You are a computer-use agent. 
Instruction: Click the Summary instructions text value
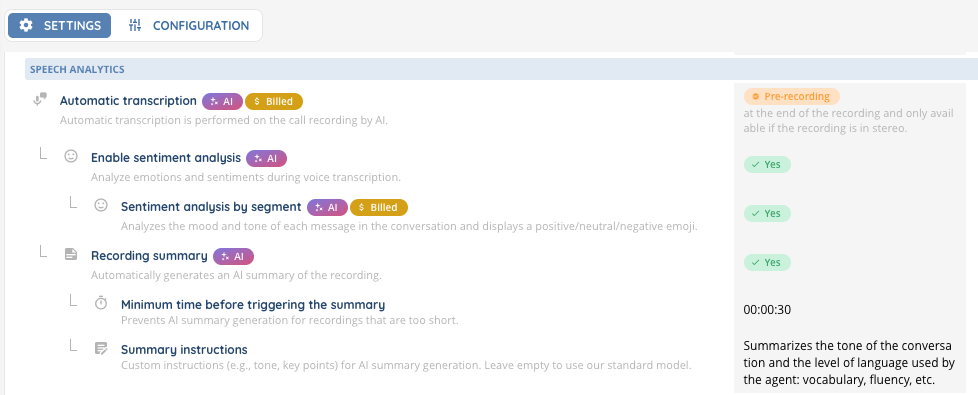pyautogui.click(x=849, y=363)
